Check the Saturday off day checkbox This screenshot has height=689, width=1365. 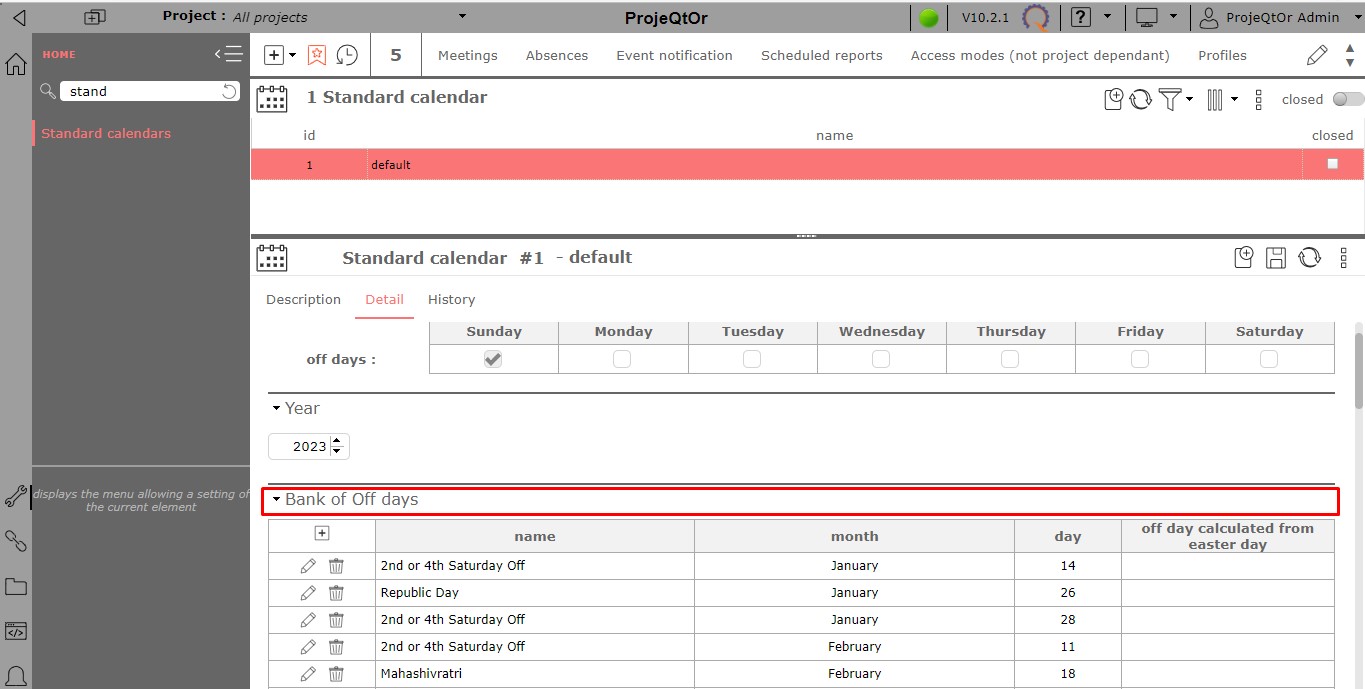click(x=1269, y=359)
